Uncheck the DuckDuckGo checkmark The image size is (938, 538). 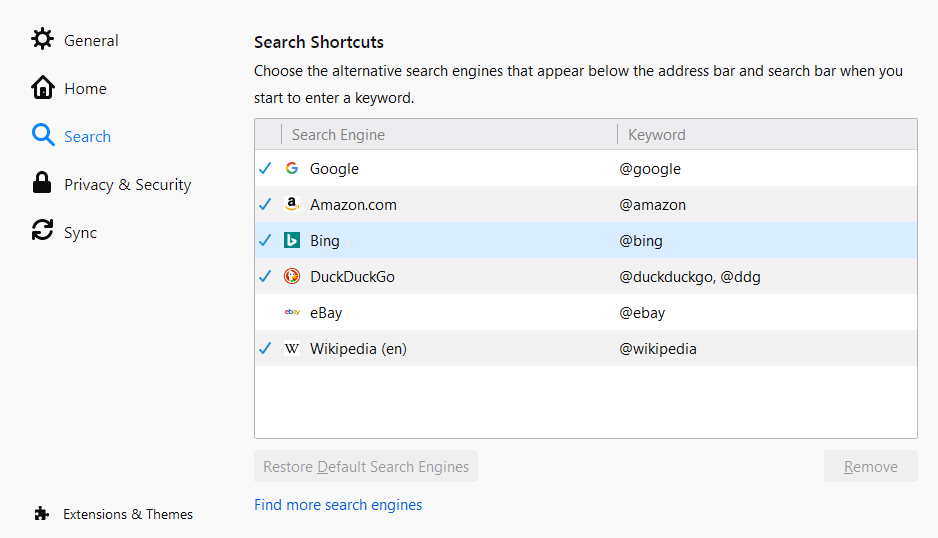point(265,276)
